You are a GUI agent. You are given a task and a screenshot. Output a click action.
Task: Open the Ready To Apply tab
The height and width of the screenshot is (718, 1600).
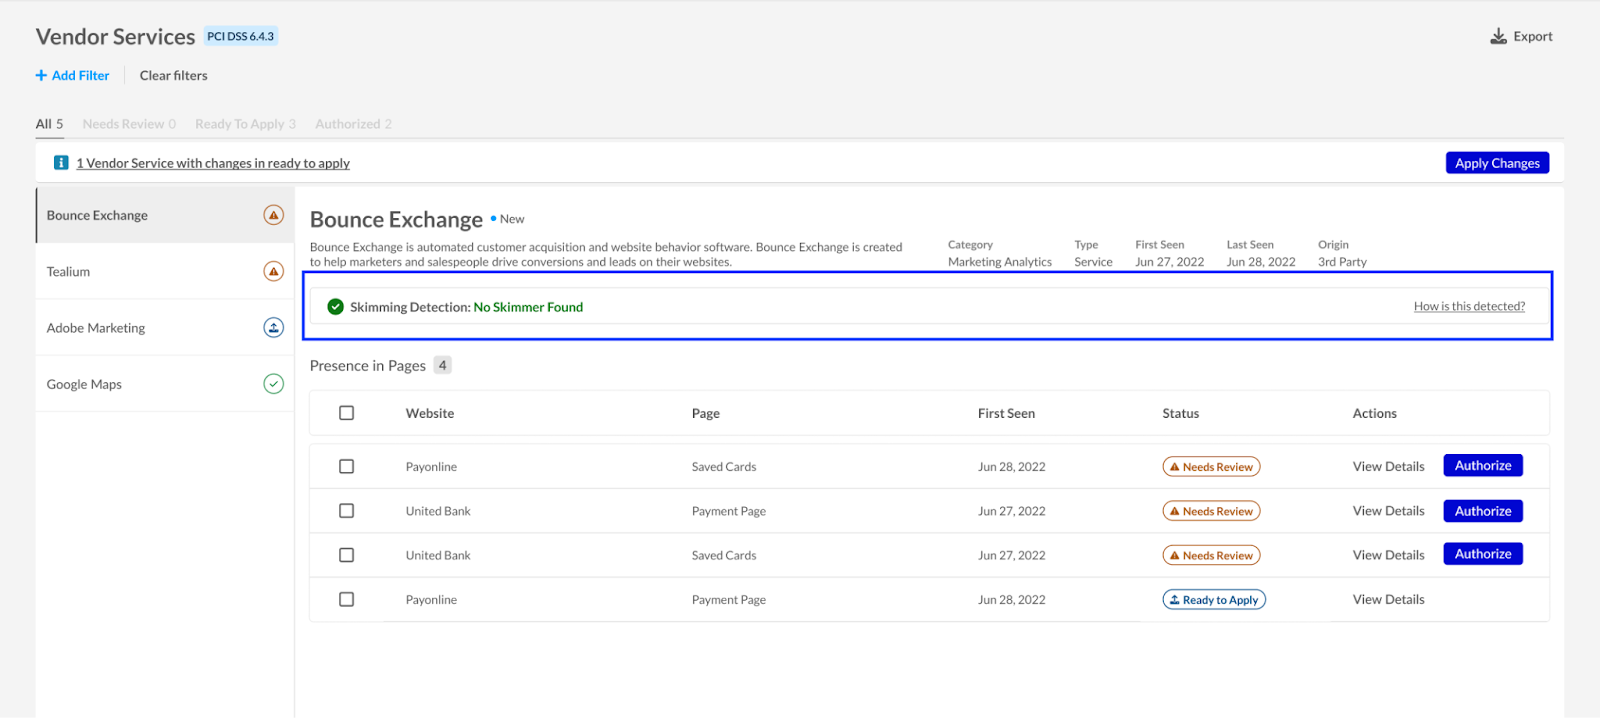[245, 124]
